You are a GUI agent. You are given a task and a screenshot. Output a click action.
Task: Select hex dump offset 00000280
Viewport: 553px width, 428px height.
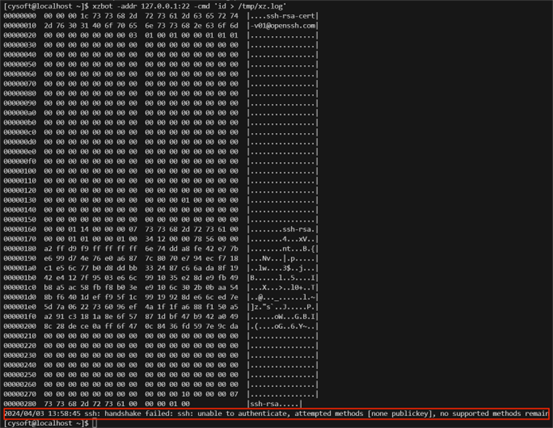coord(20,404)
